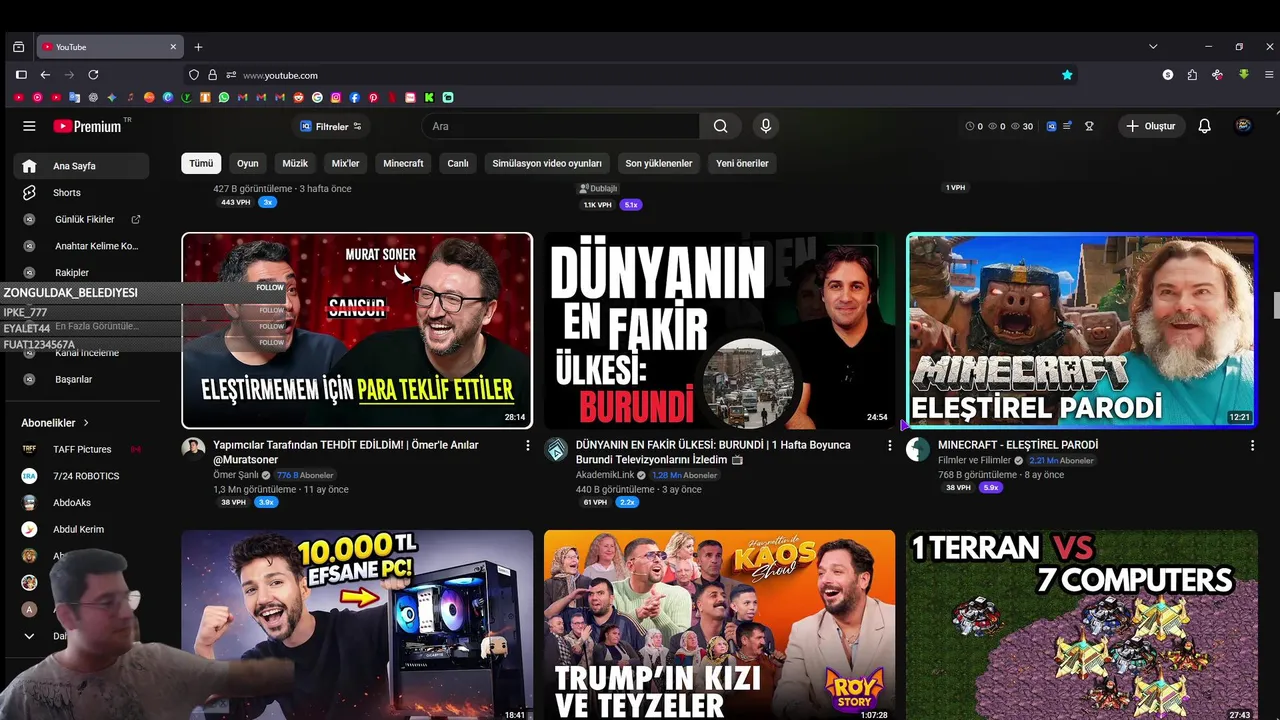1280x720 pixels.
Task: Open WhatsApp bookmark icon
Action: [x=224, y=97]
